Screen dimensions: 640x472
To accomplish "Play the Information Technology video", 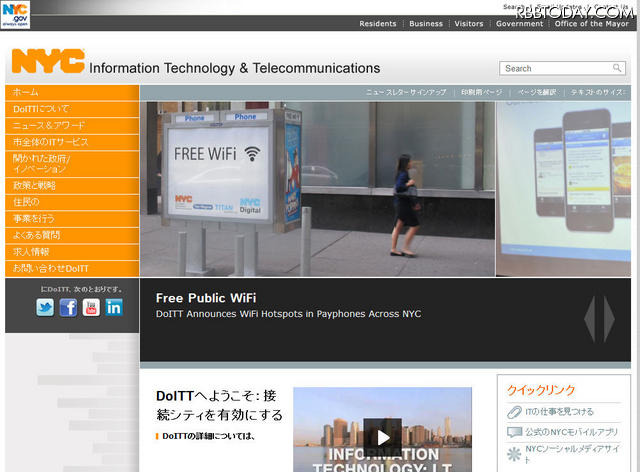I will click(382, 437).
